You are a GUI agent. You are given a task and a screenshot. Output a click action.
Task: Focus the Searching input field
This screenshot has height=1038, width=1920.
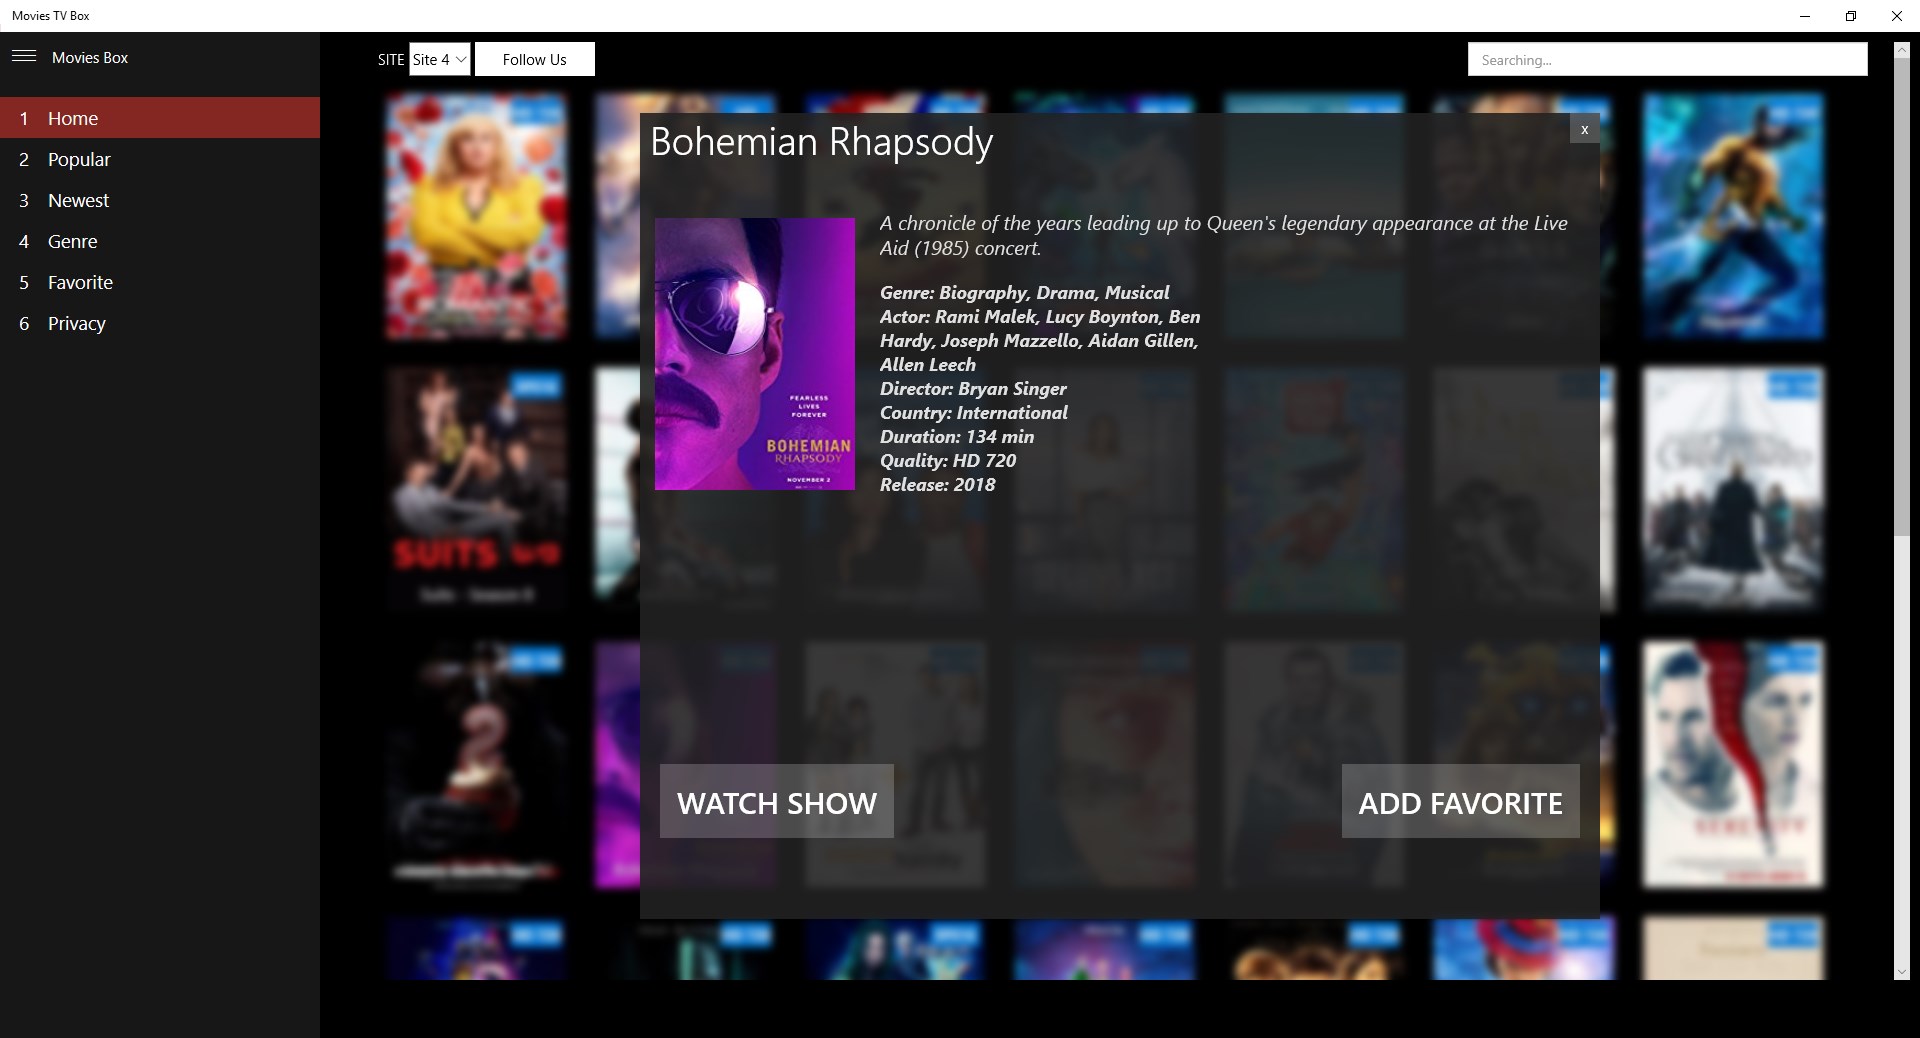(x=1667, y=60)
